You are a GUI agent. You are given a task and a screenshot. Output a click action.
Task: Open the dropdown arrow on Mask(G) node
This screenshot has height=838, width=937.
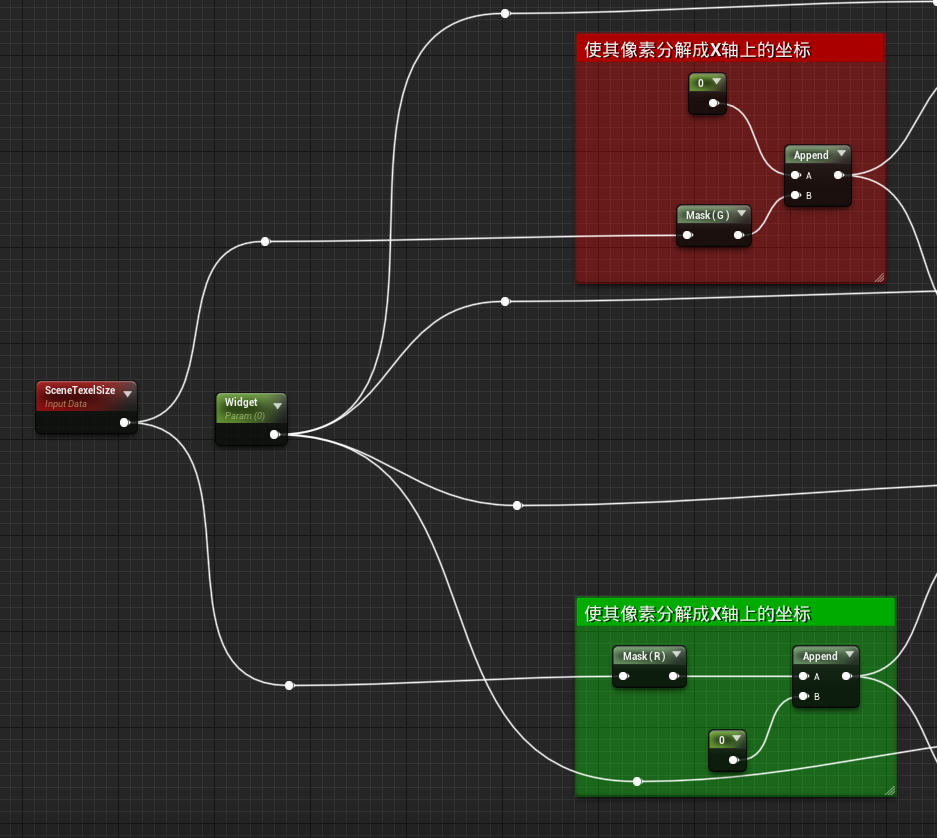tap(741, 214)
